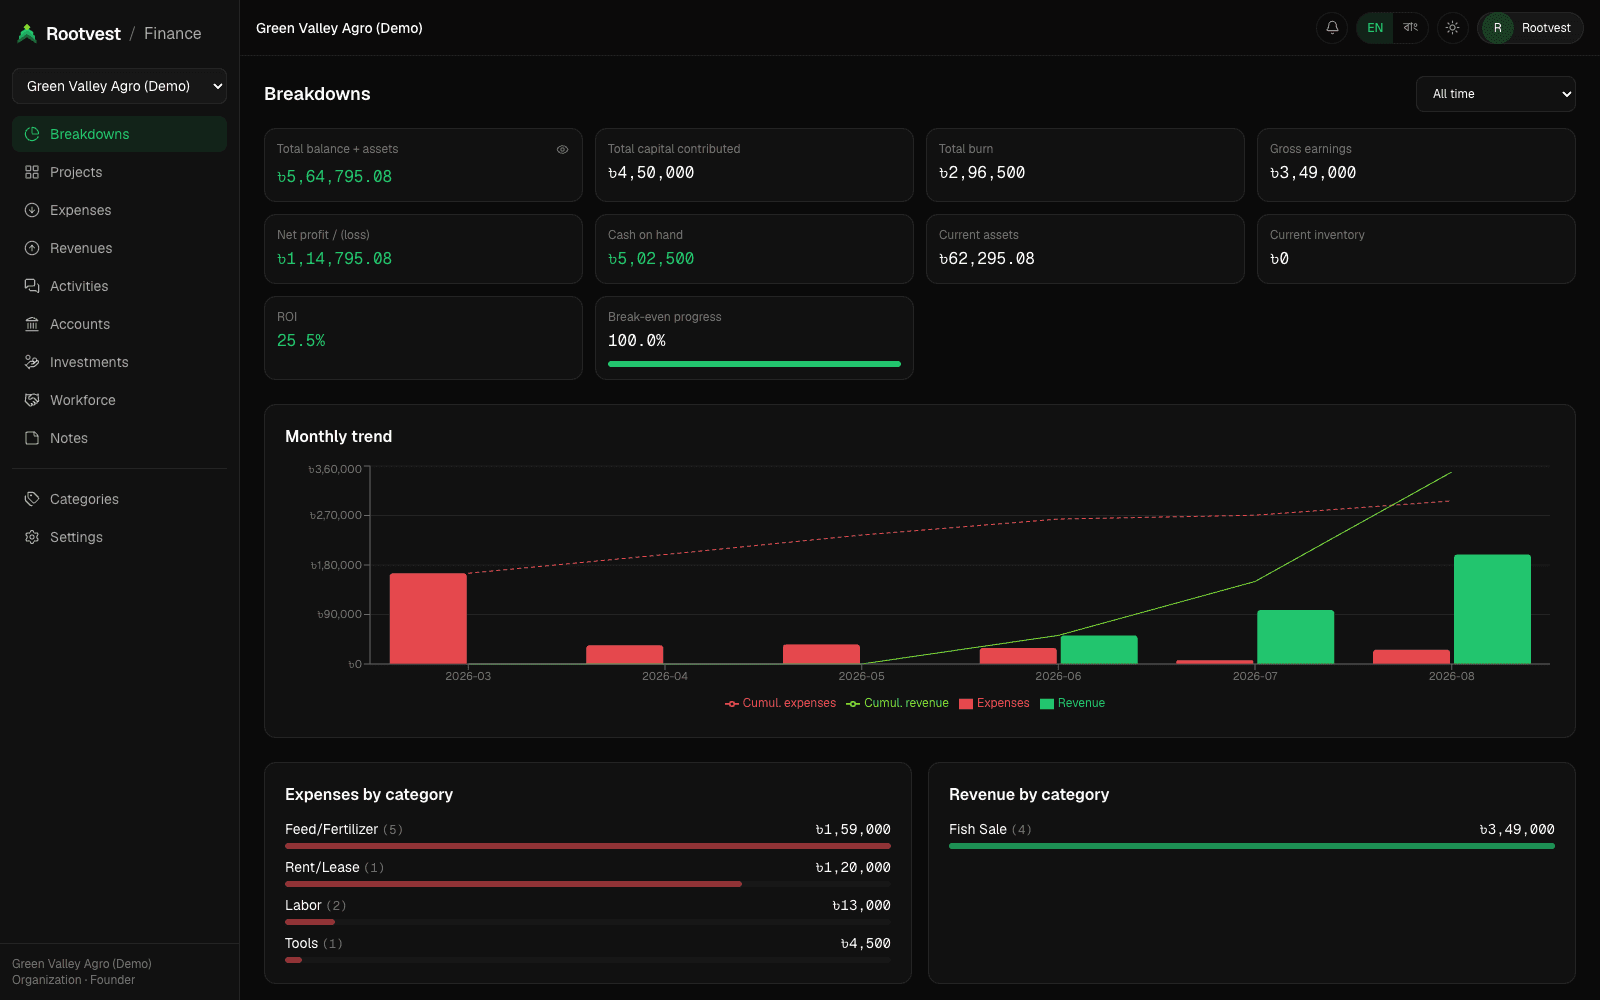Open the Rootvest user menu
1600x1000 pixels.
point(1530,28)
